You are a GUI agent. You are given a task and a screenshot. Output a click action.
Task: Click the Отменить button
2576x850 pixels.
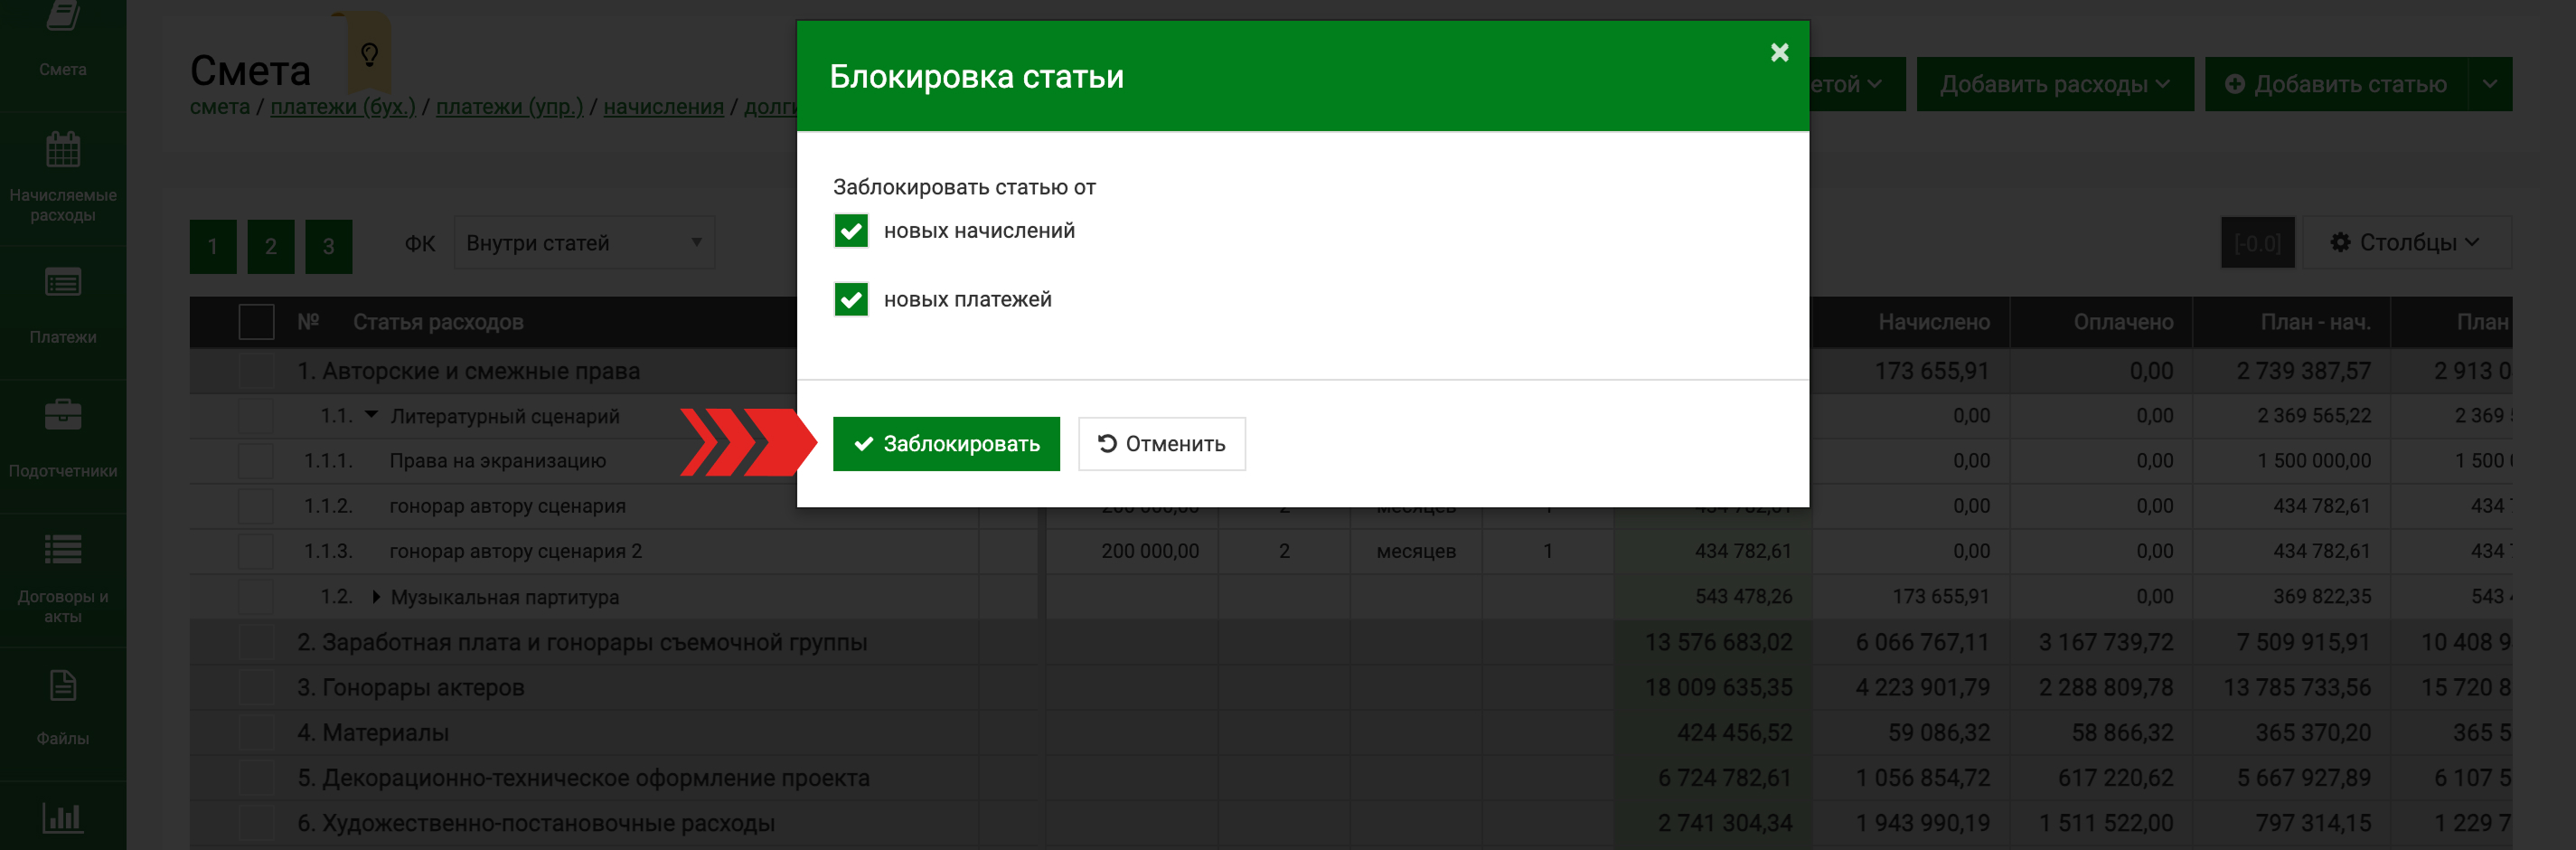pos(1162,444)
